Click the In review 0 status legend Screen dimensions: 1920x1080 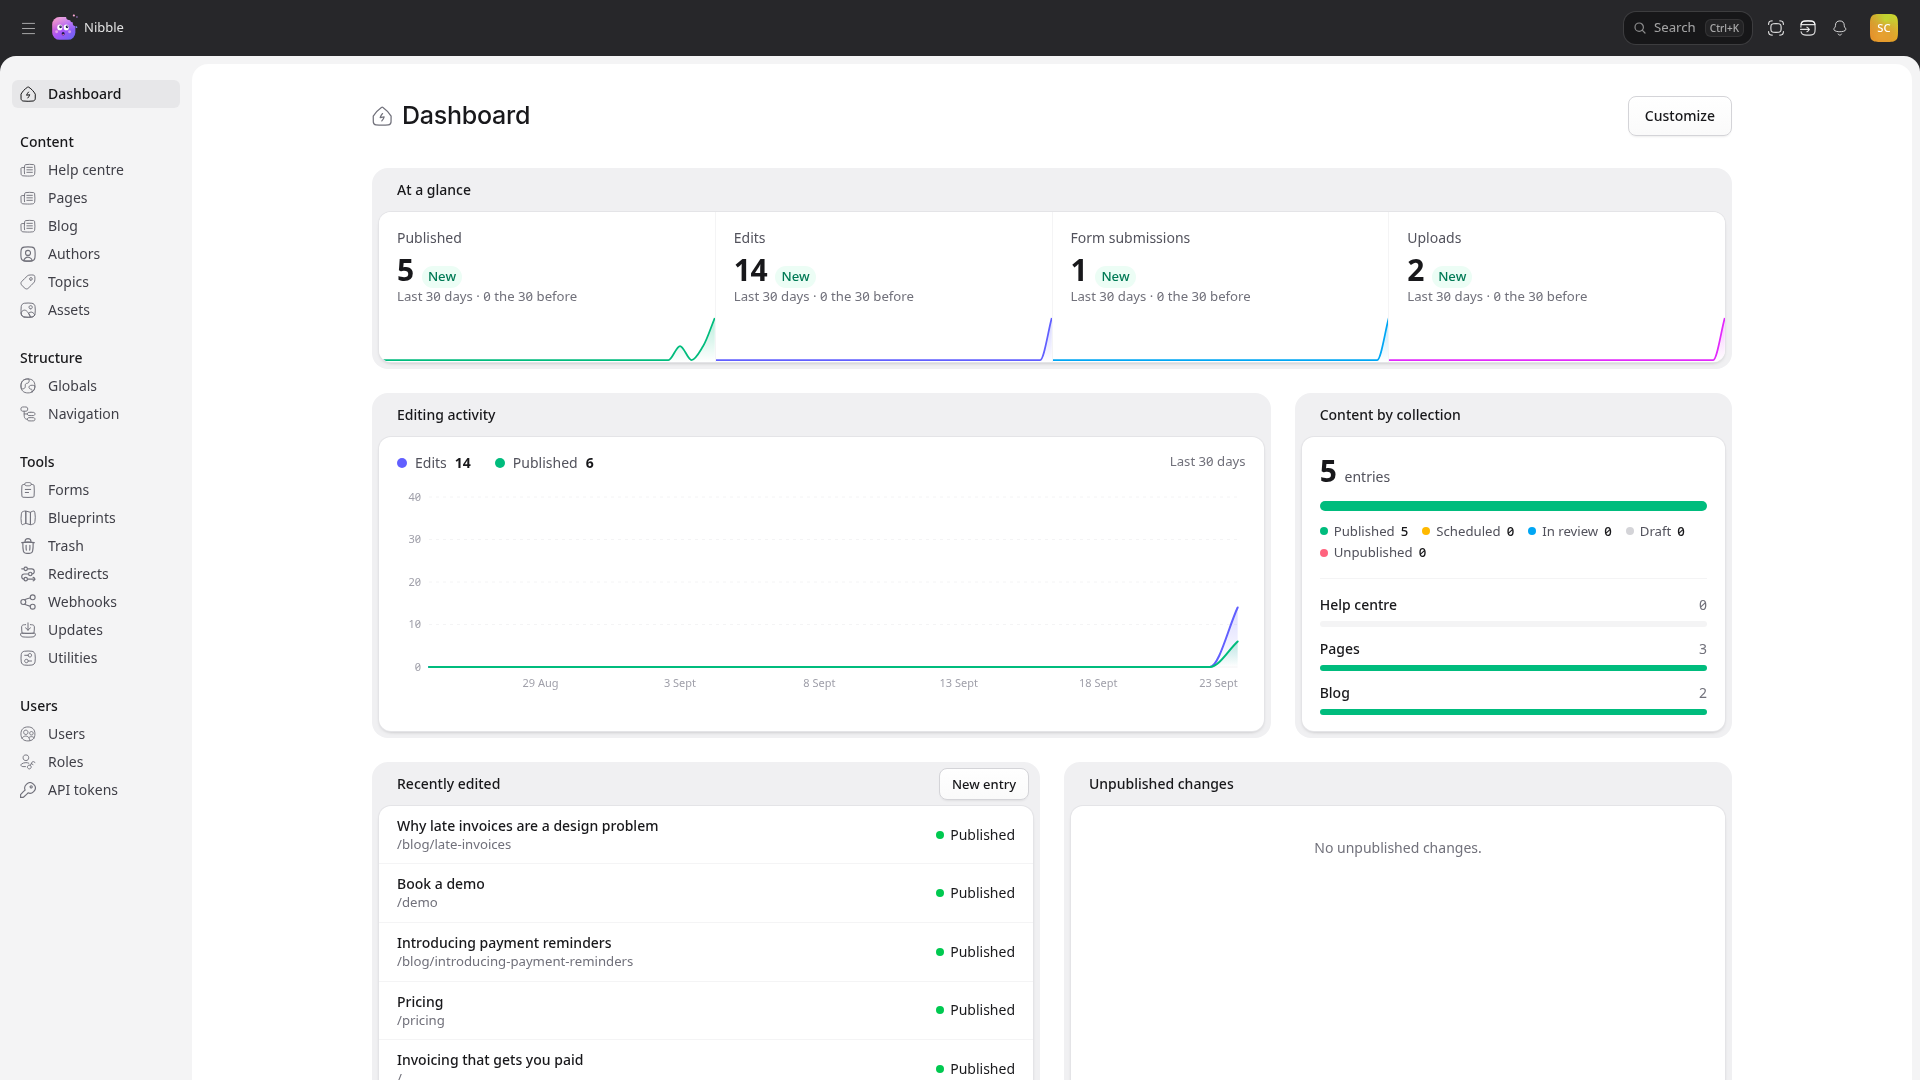pos(1569,532)
